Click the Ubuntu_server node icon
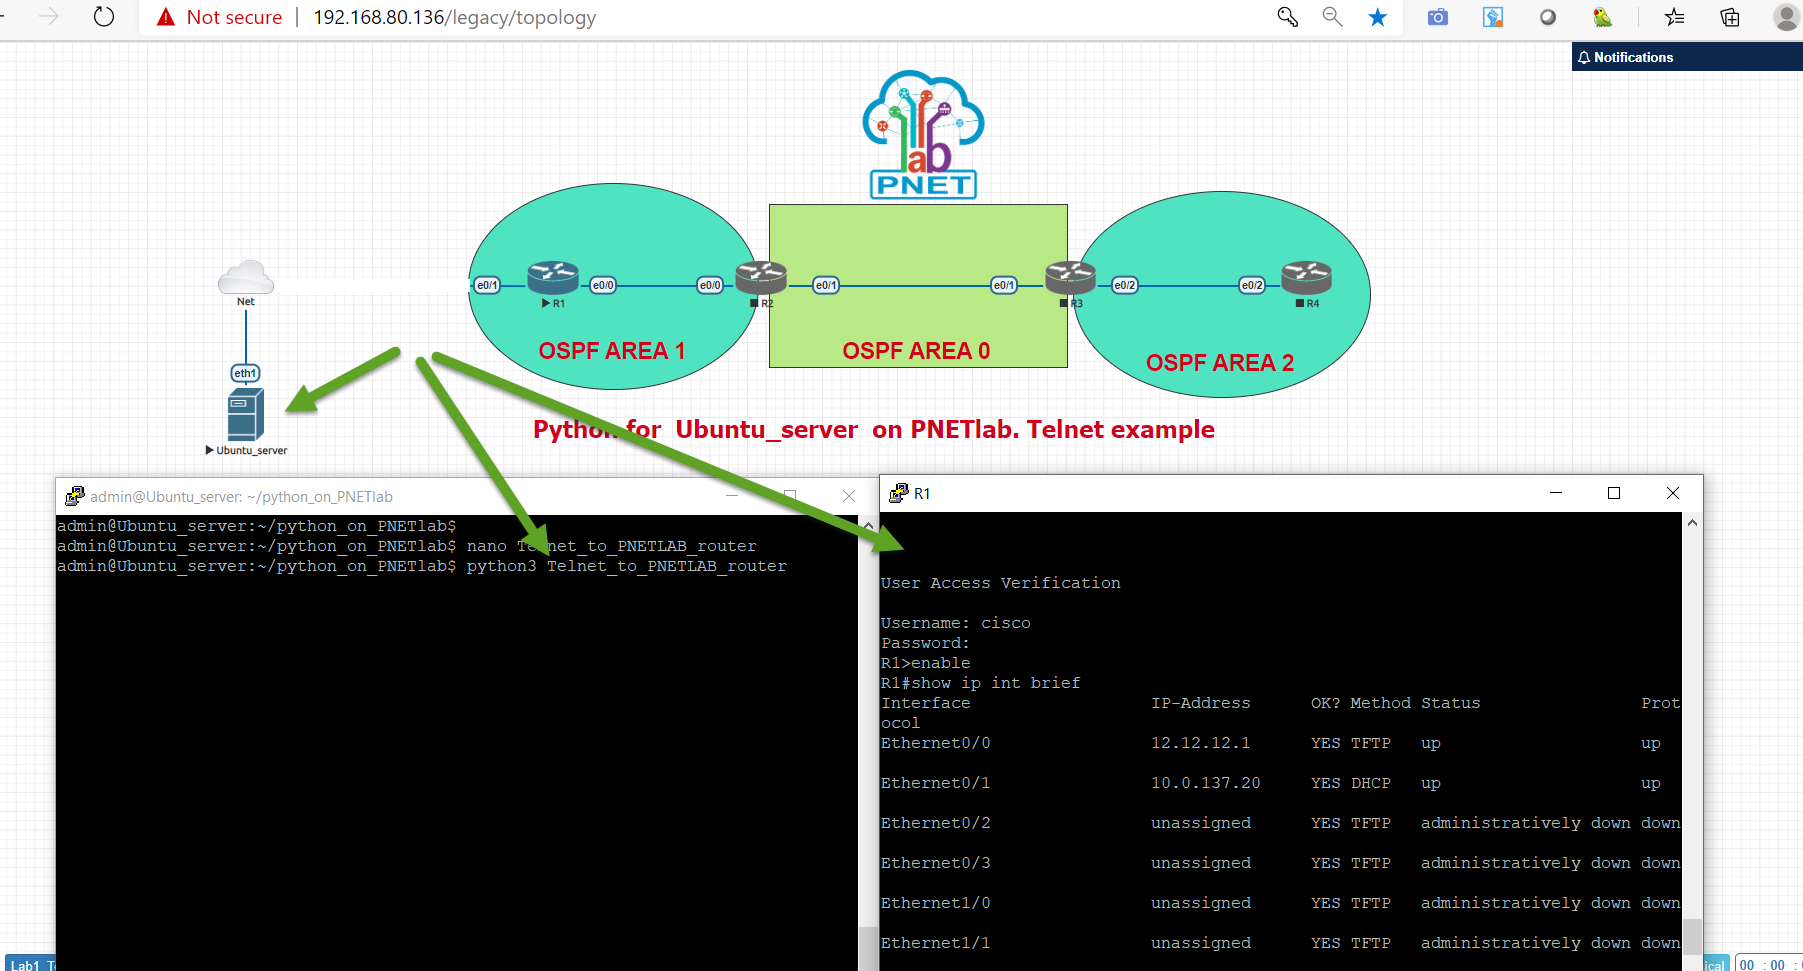Viewport: 1803px width, 971px height. [245, 414]
